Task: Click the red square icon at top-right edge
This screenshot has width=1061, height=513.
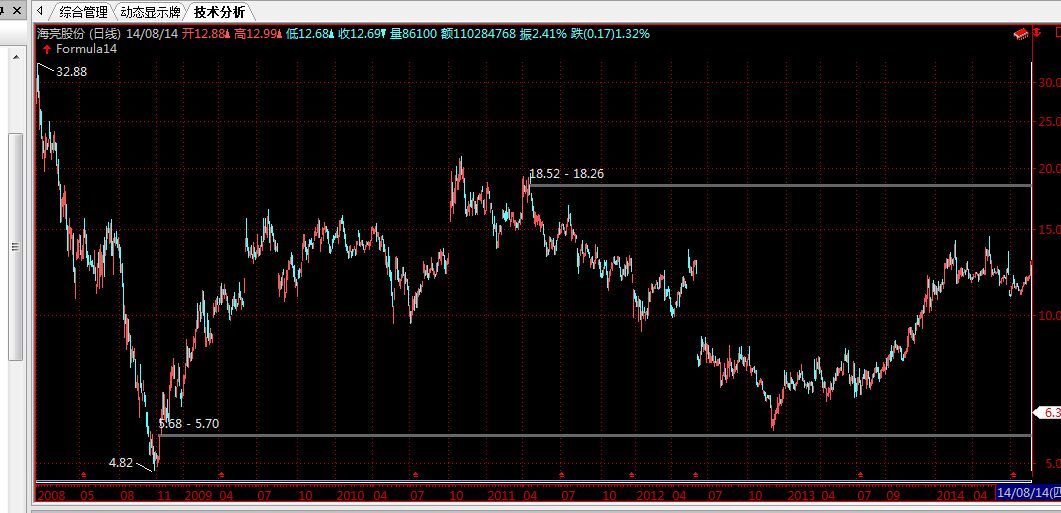Action: click(x=1056, y=33)
